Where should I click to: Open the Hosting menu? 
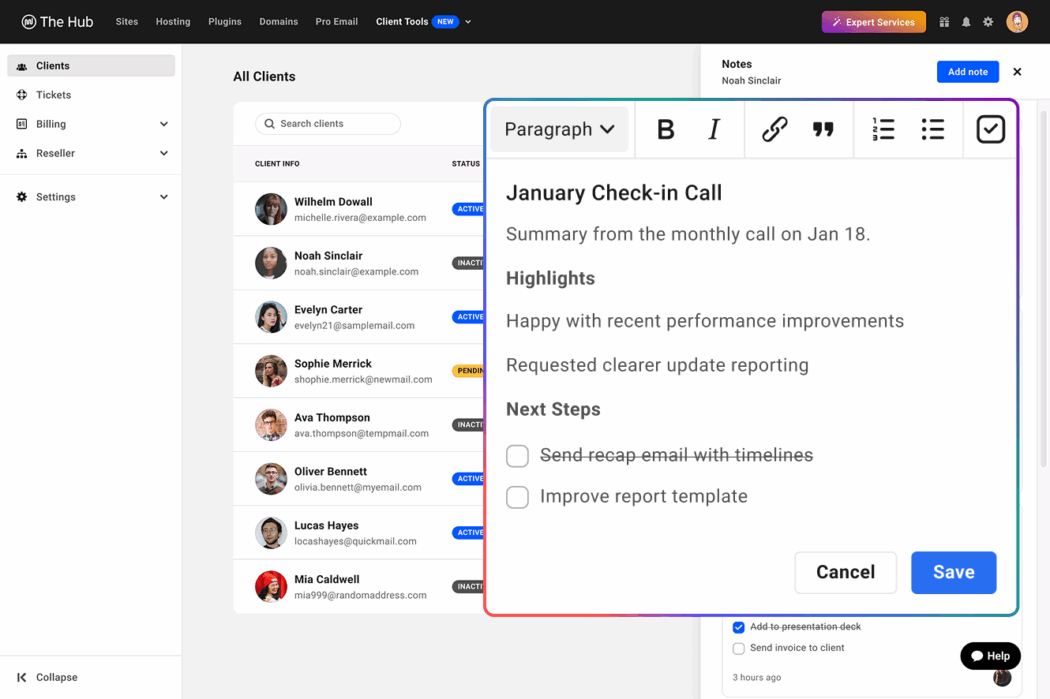pyautogui.click(x=172, y=21)
